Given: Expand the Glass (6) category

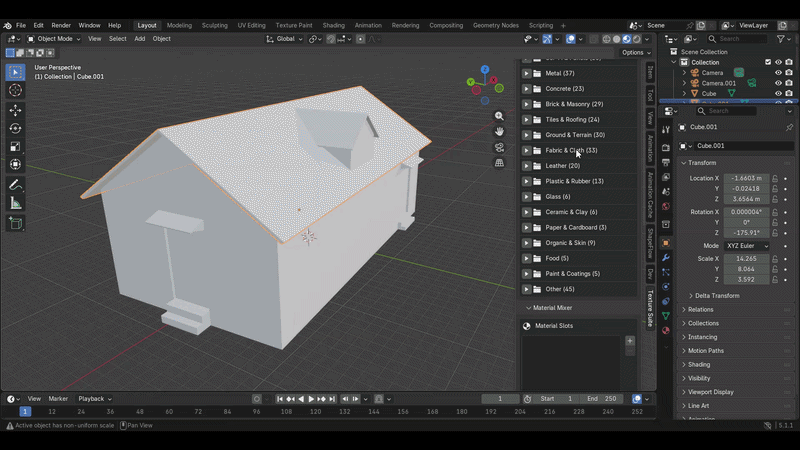Looking at the screenshot, I should [x=526, y=196].
